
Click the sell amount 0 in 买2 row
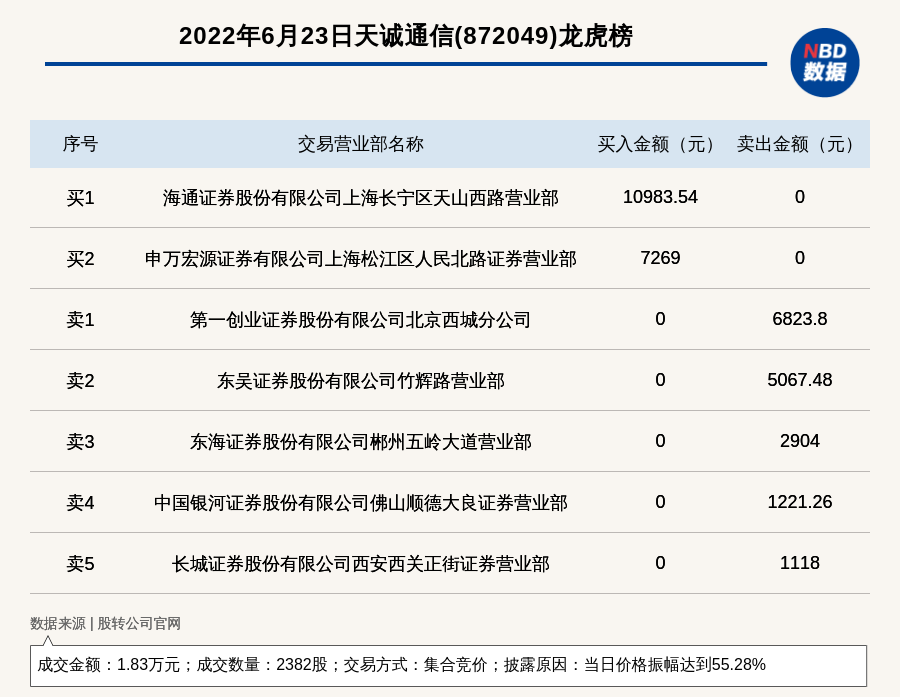[x=800, y=258]
